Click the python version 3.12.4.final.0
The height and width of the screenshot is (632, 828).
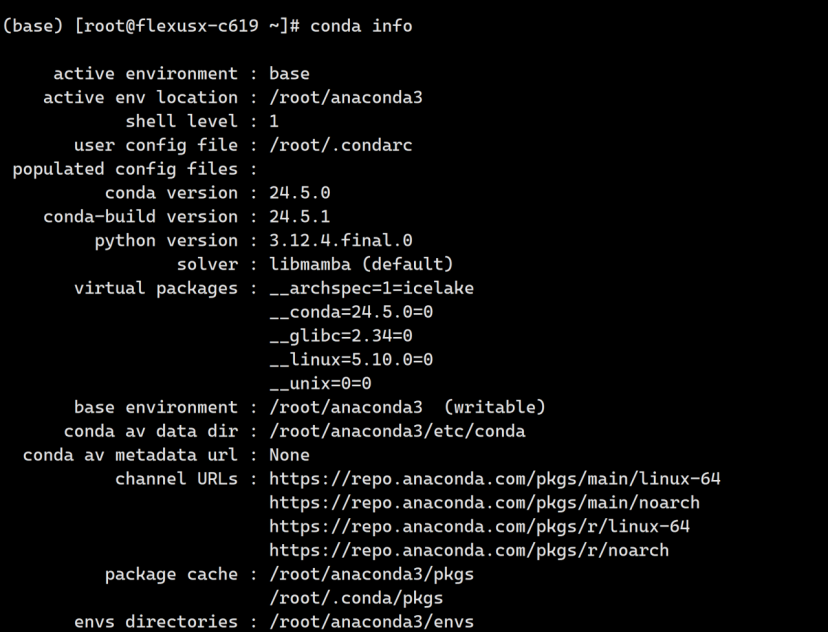click(x=340, y=241)
